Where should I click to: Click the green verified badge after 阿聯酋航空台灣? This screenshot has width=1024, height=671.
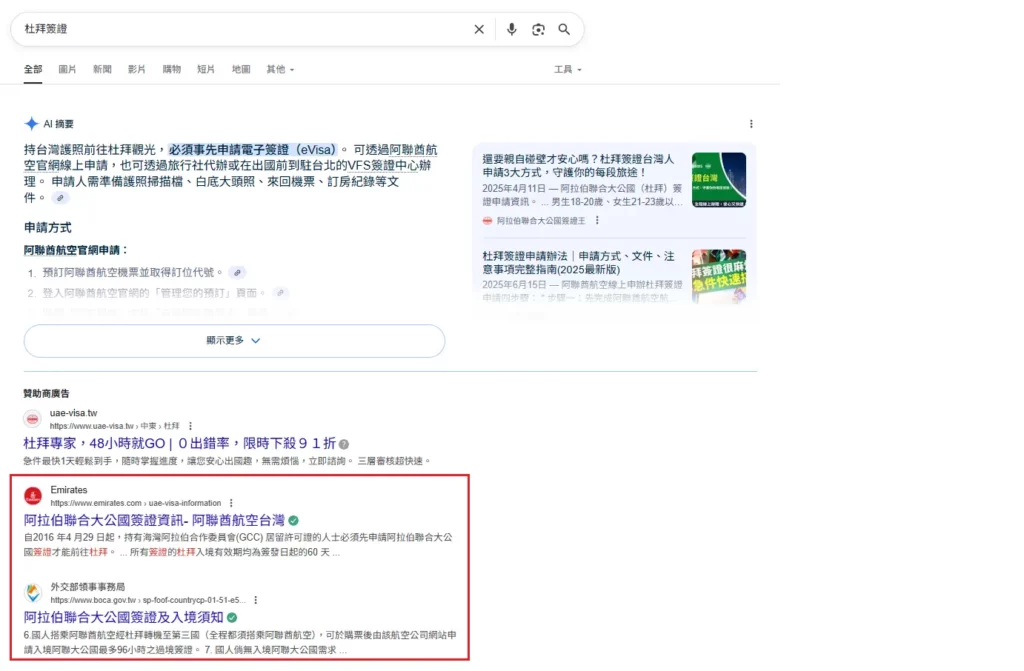pos(294,521)
